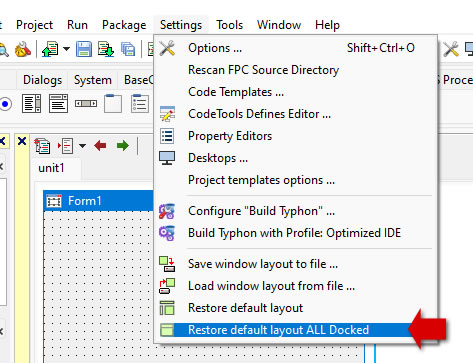The image size is (473, 363).
Task: Click the jump-to list icon in the editor toolbar
Action: (x=66, y=146)
